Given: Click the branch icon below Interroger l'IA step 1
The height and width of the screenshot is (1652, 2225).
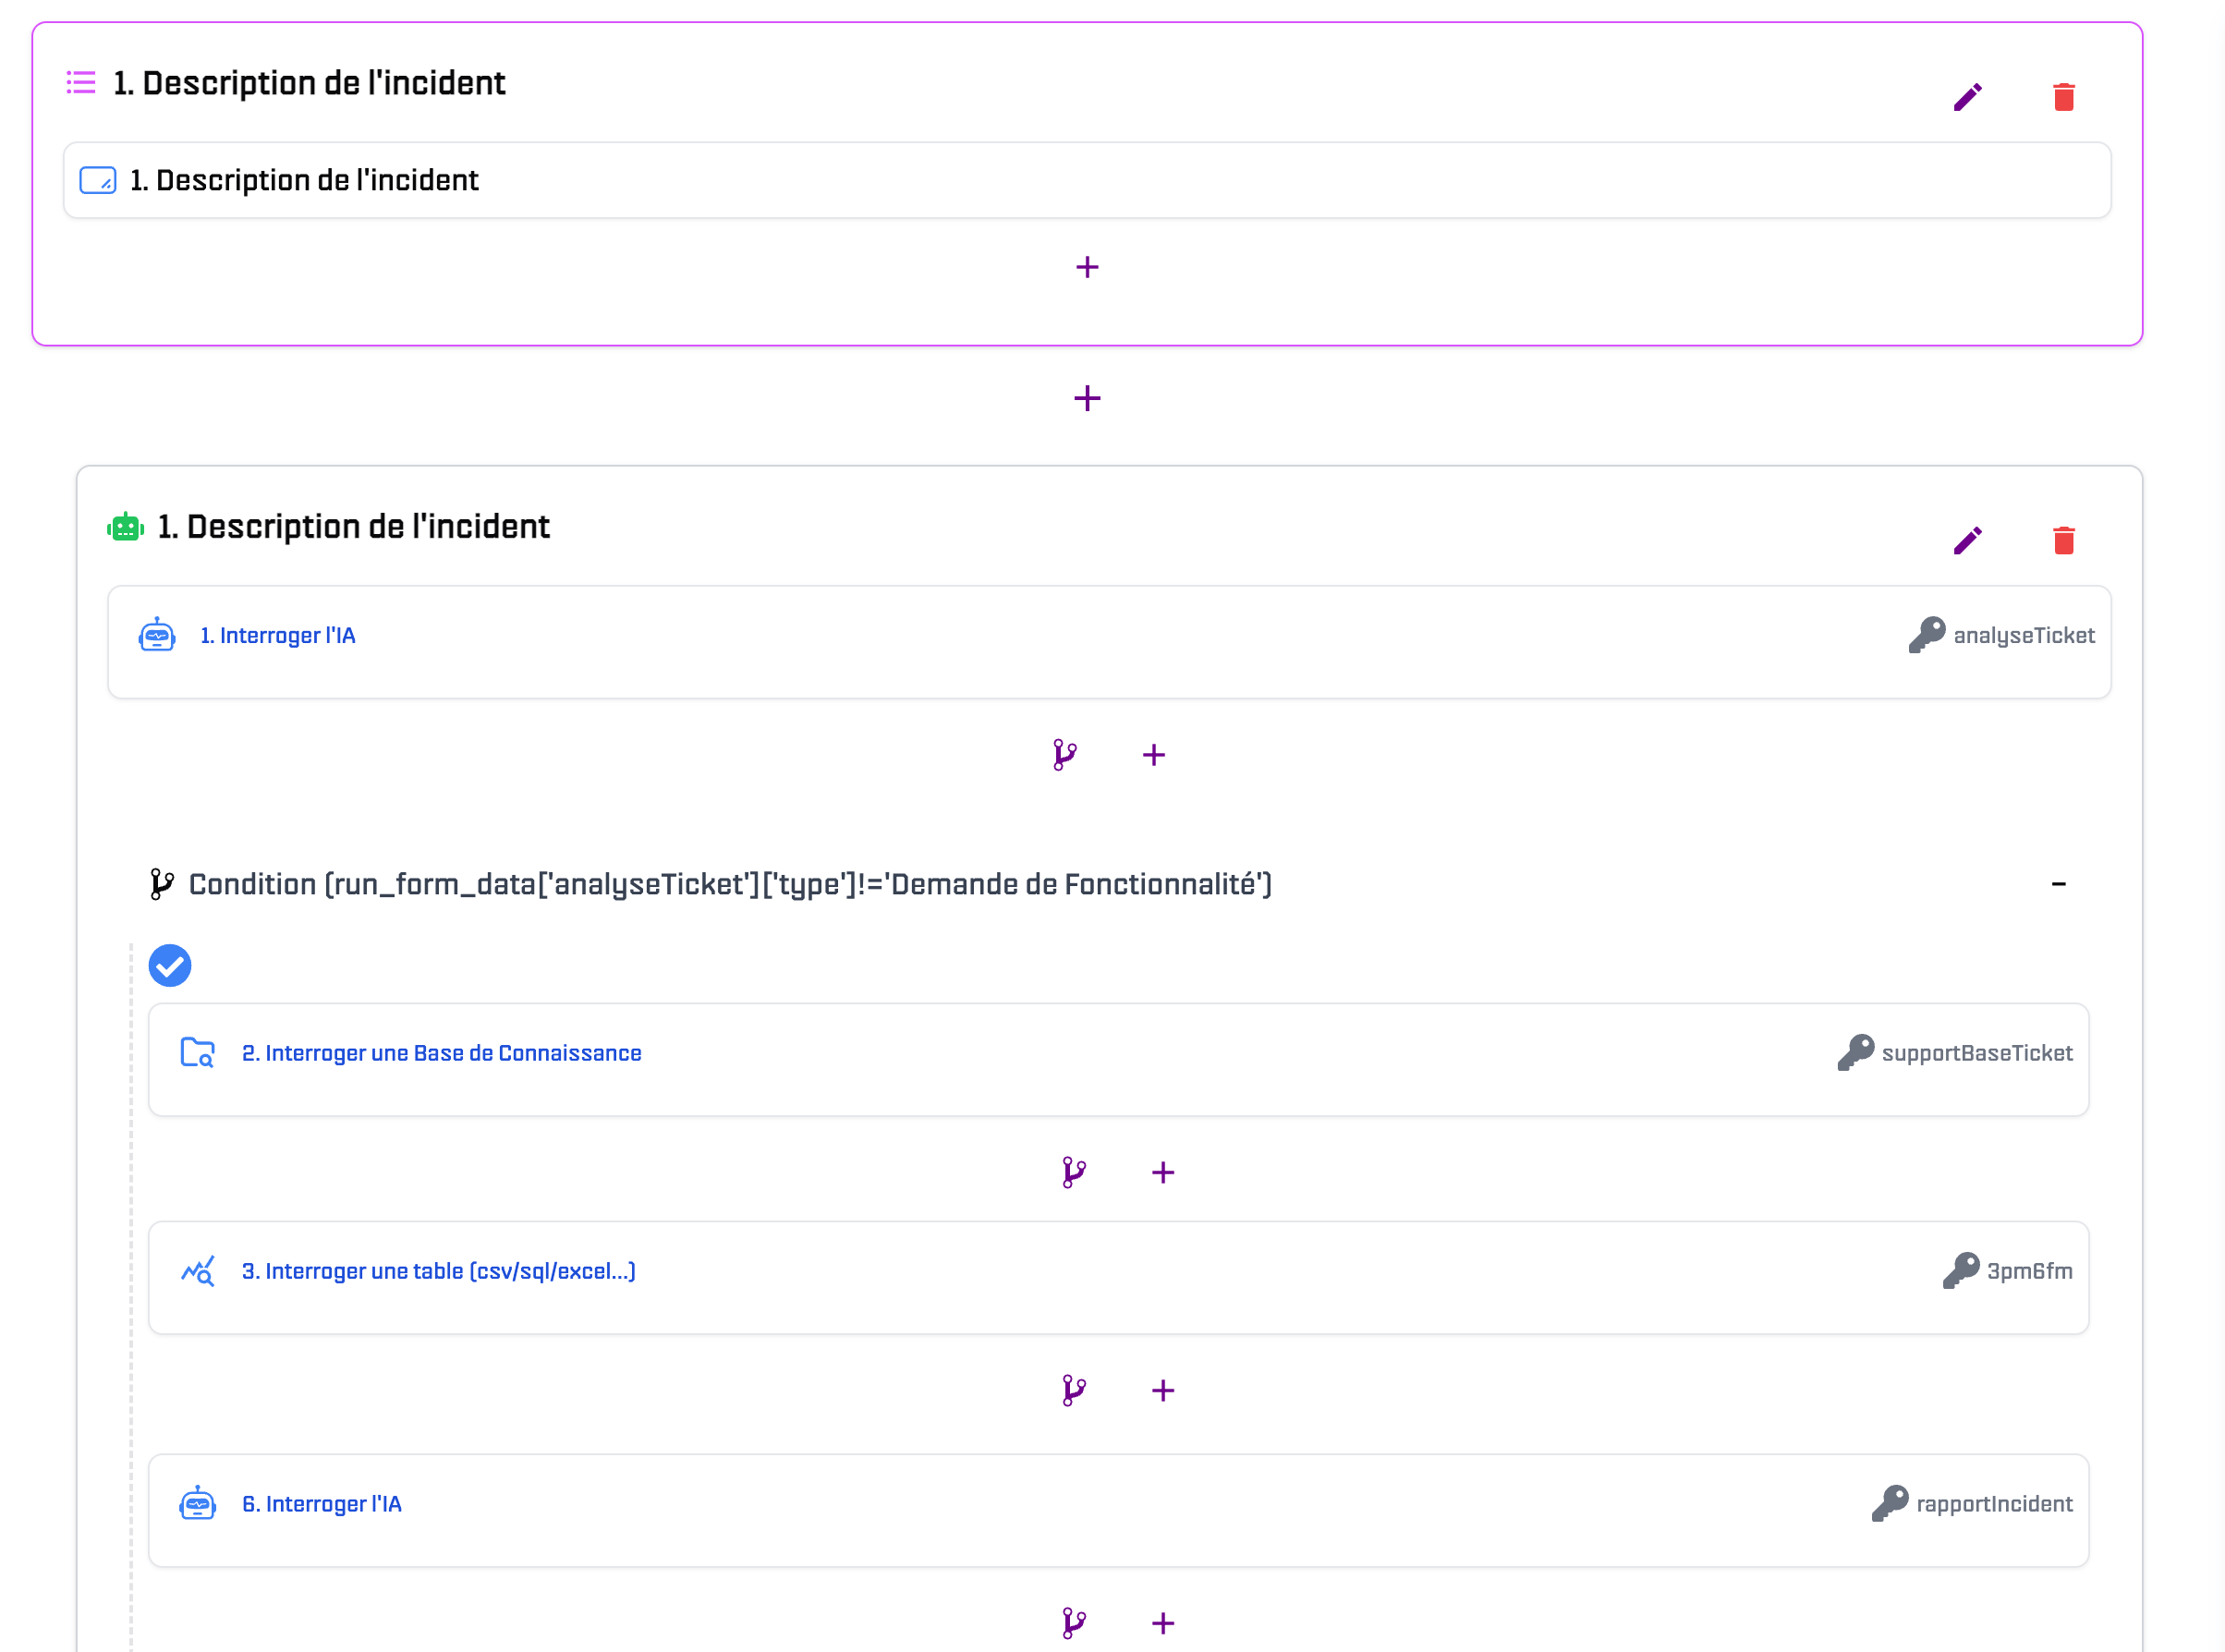Looking at the screenshot, I should coord(1064,755).
